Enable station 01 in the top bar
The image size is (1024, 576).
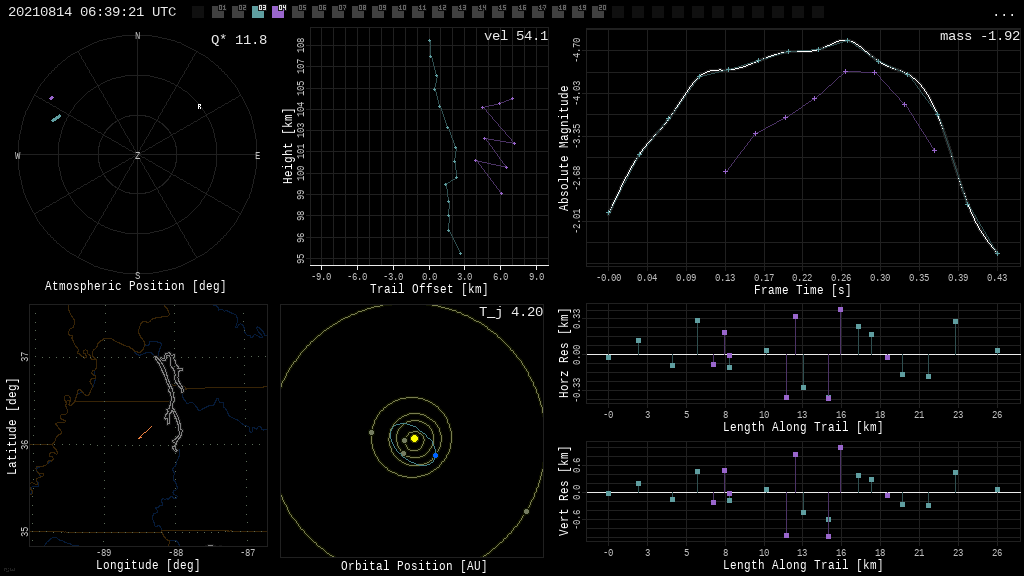point(218,12)
